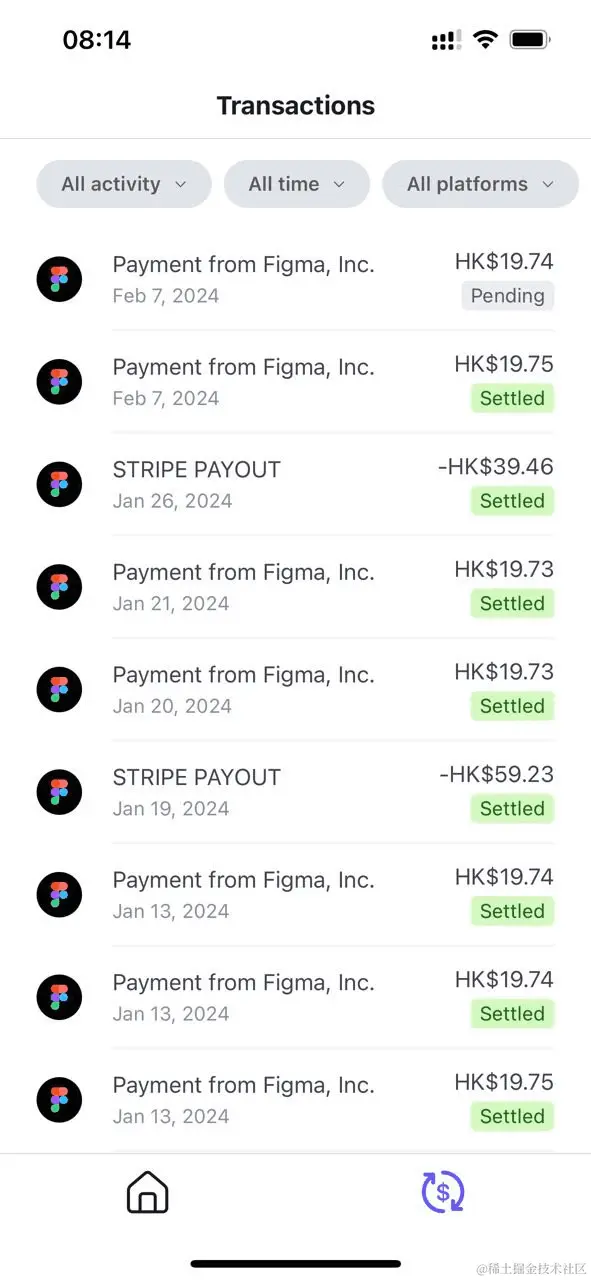Check the Wi-Fi status icon
Screen dimensions: 591x1280
[x=485, y=40]
